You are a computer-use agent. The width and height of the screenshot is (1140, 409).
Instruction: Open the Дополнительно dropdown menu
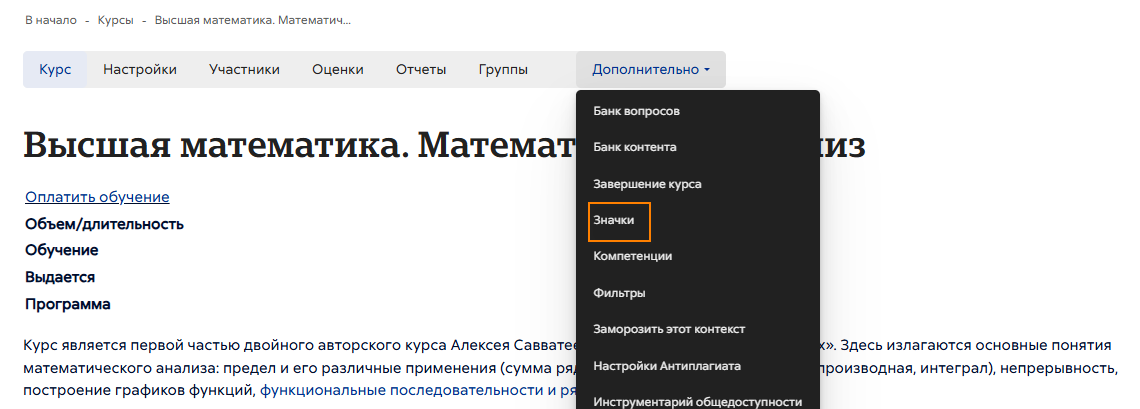(650, 70)
